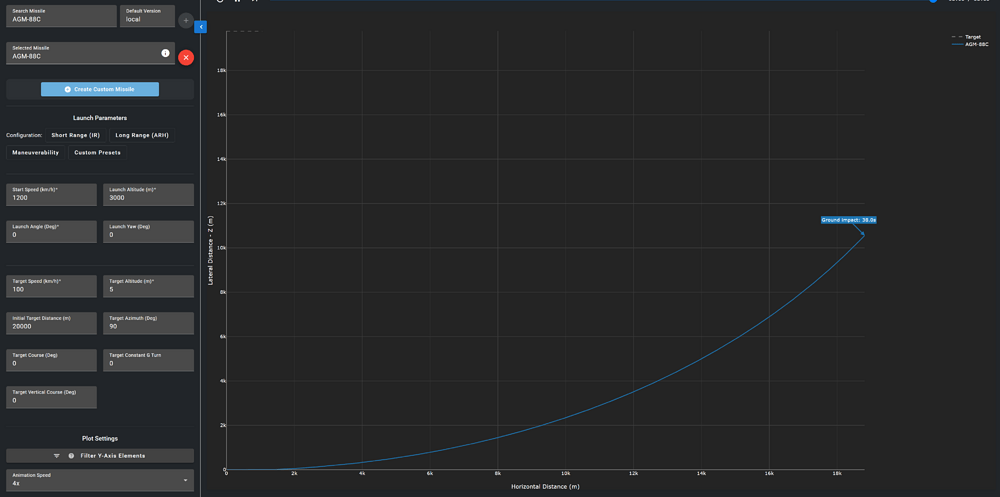
Task: Open the Default Version selector
Action: pos(147,16)
